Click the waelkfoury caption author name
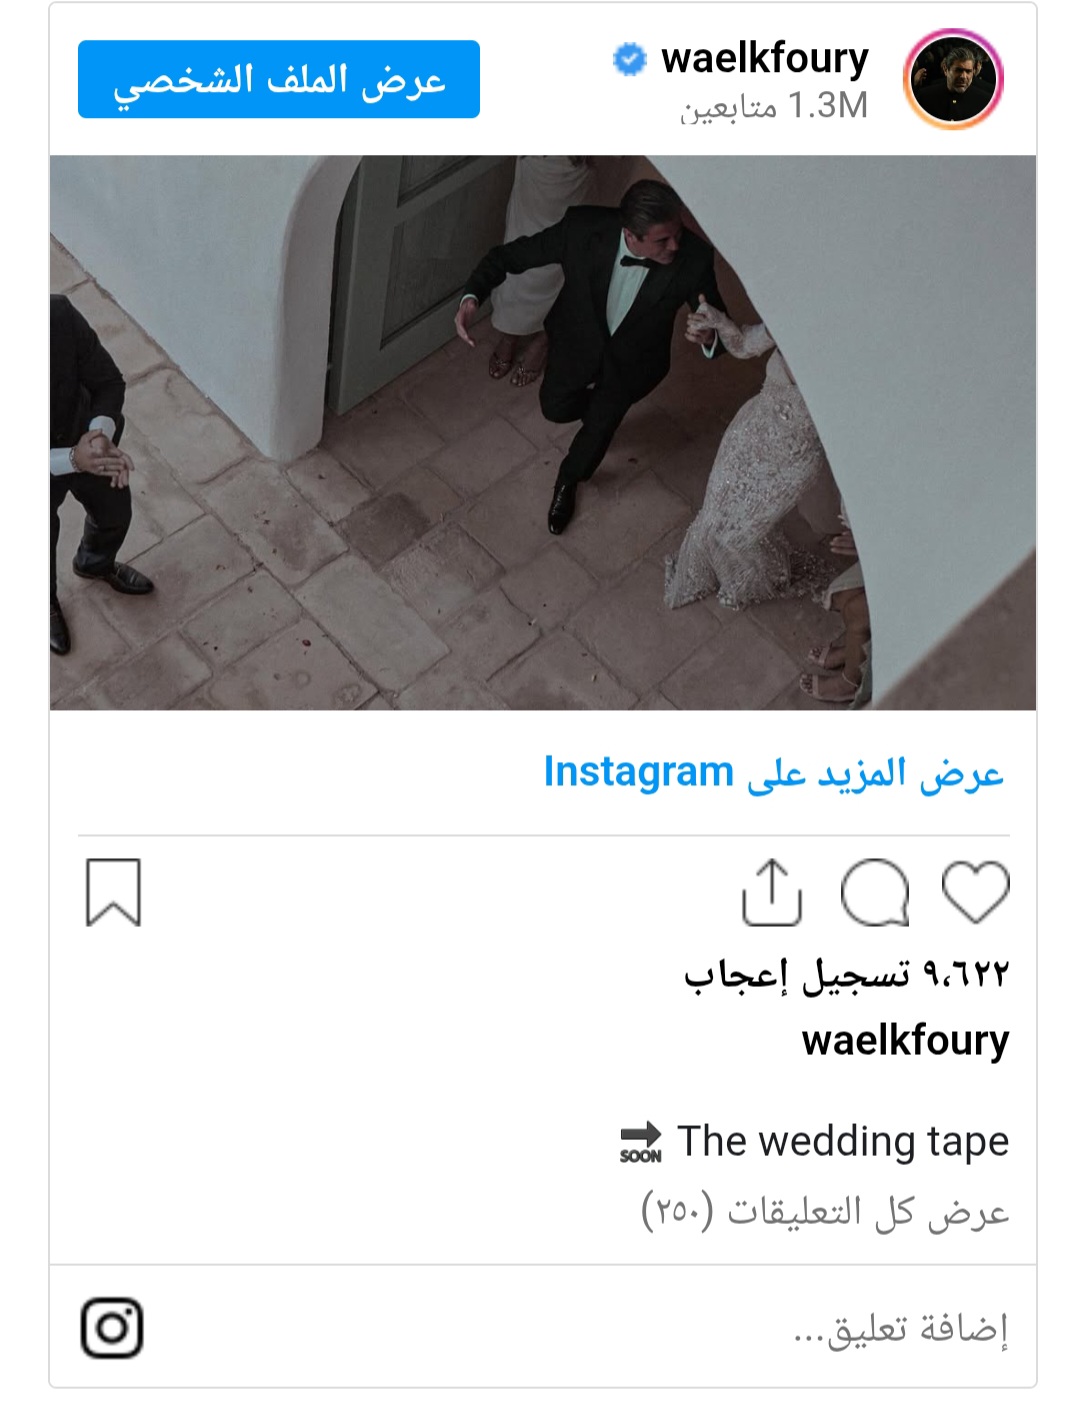1080x1408 pixels. tap(905, 1040)
